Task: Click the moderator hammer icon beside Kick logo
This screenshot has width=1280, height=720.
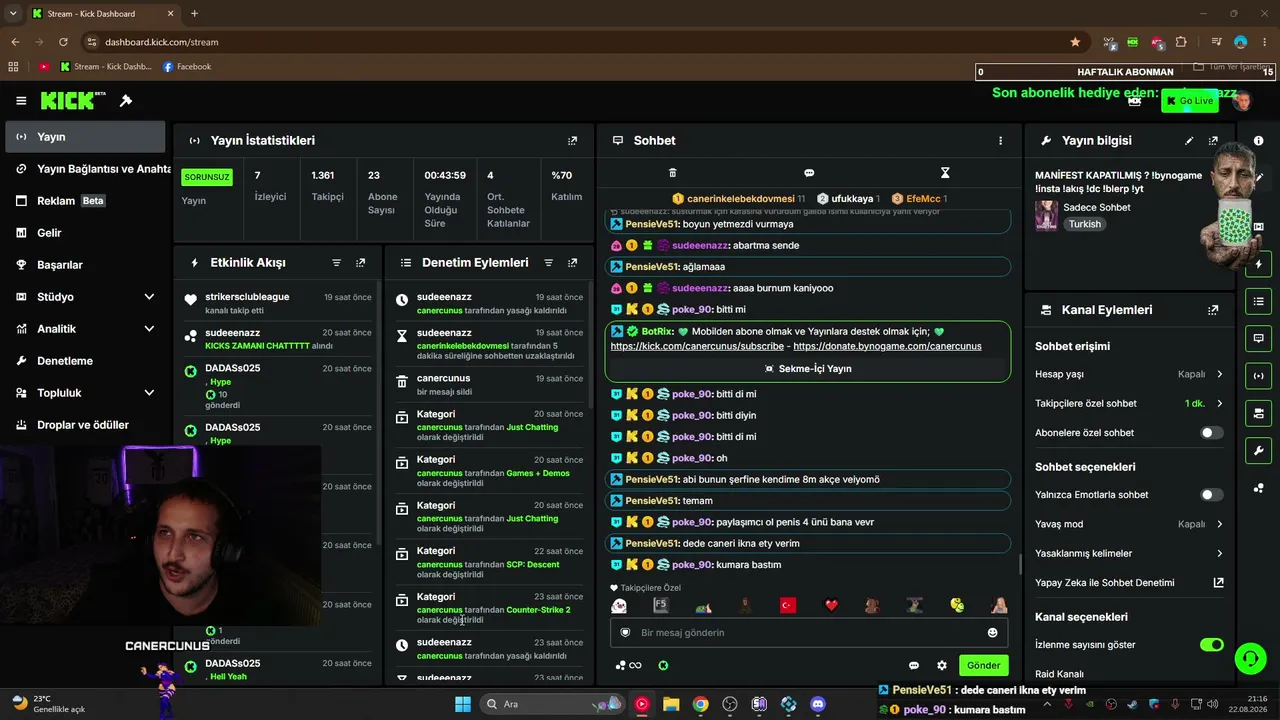Action: point(126,101)
